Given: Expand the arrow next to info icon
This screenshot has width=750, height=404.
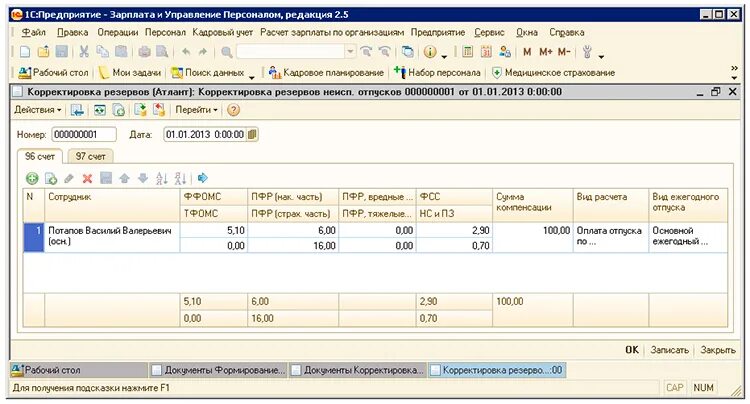Looking at the screenshot, I should pyautogui.click(x=444, y=55).
